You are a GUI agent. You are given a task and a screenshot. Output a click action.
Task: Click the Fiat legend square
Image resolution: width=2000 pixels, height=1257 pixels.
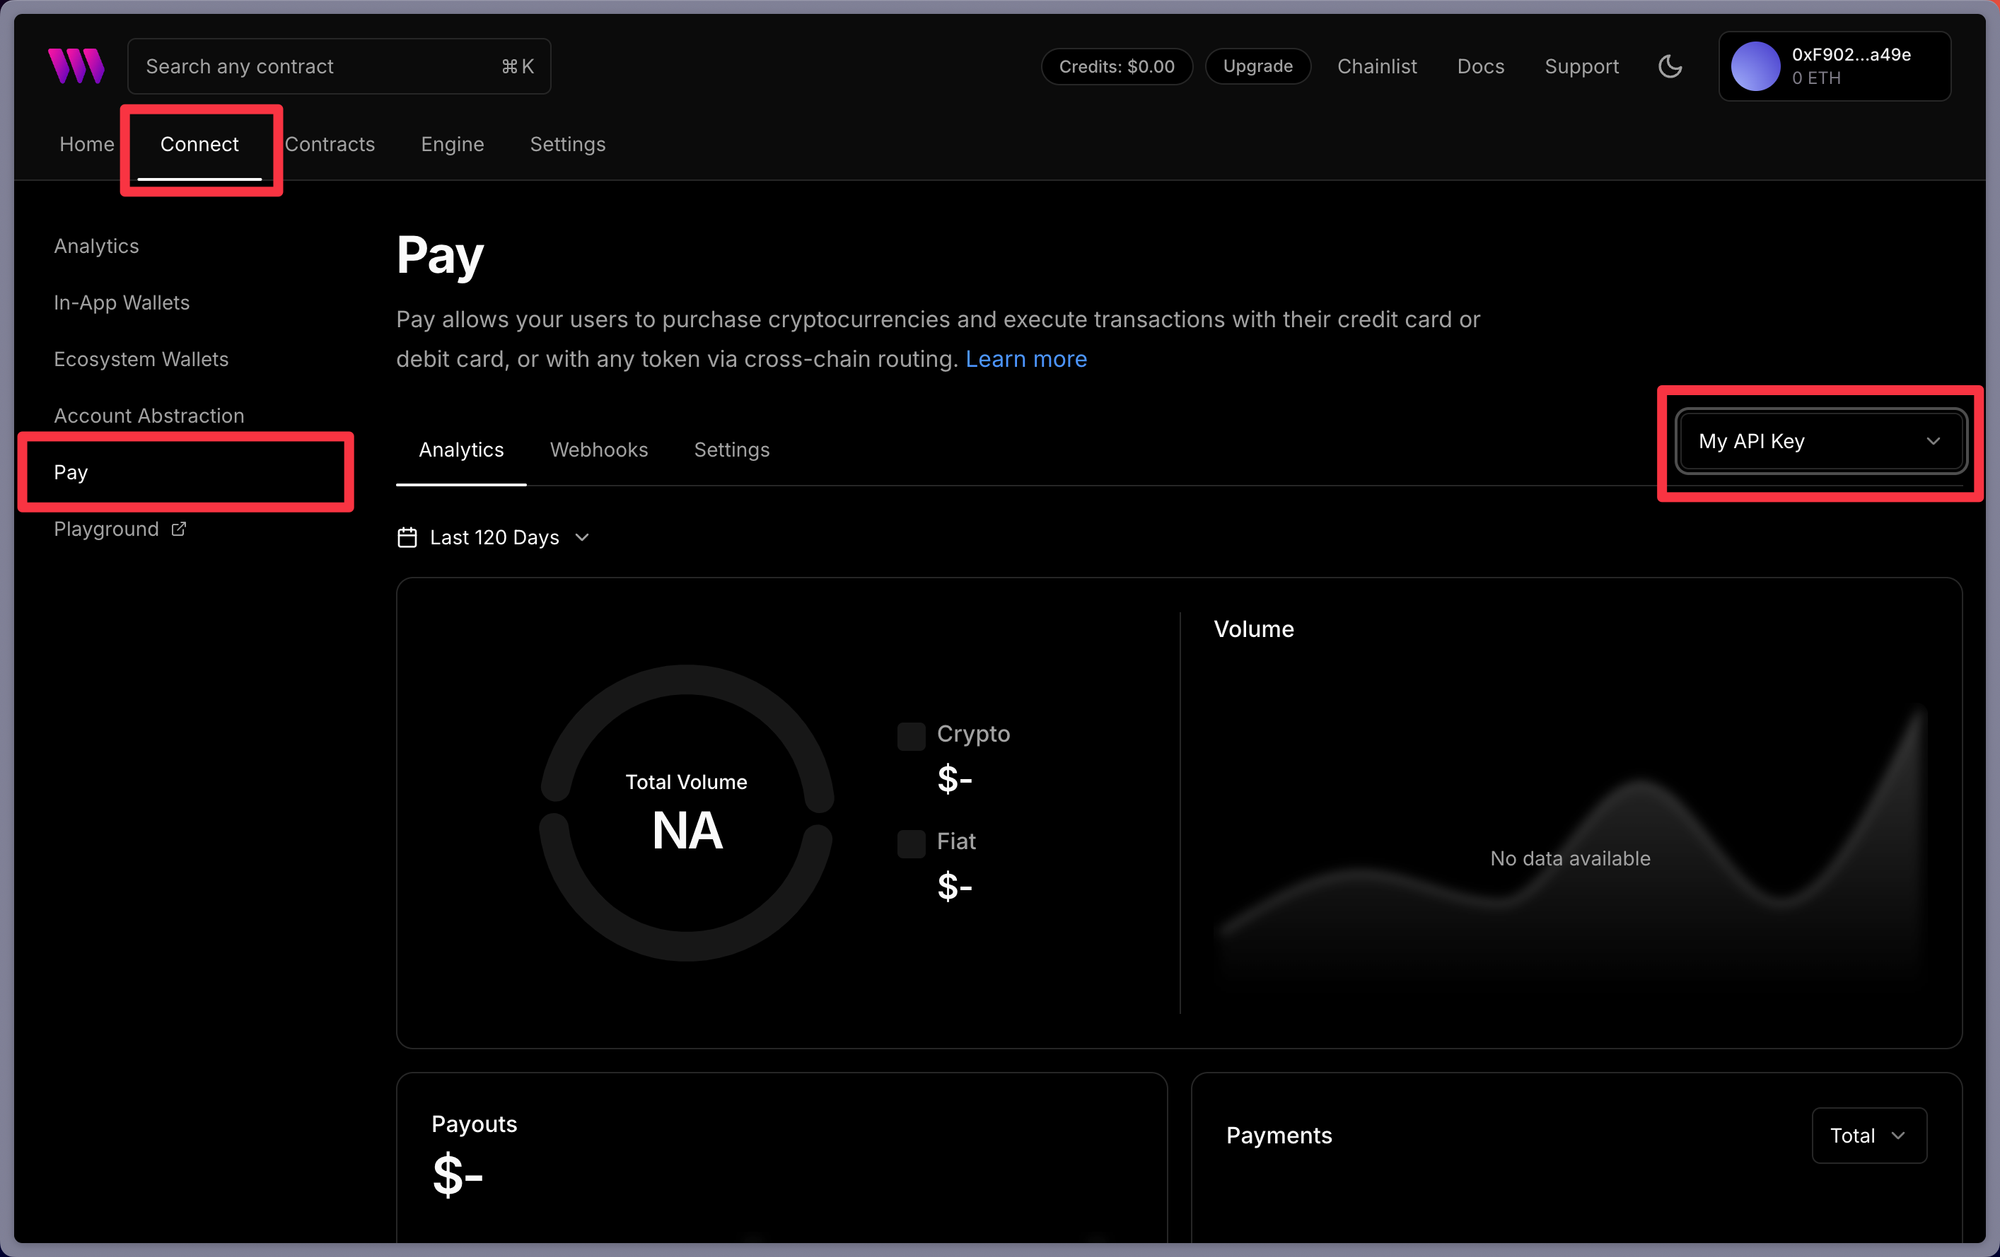pyautogui.click(x=911, y=843)
